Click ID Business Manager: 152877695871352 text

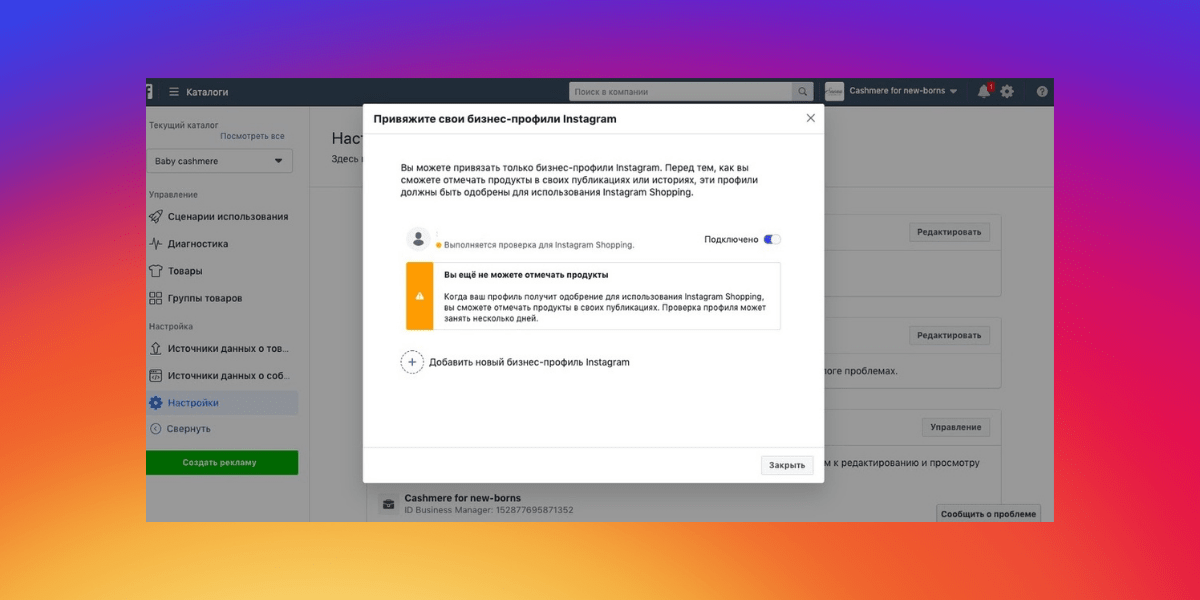(x=489, y=510)
